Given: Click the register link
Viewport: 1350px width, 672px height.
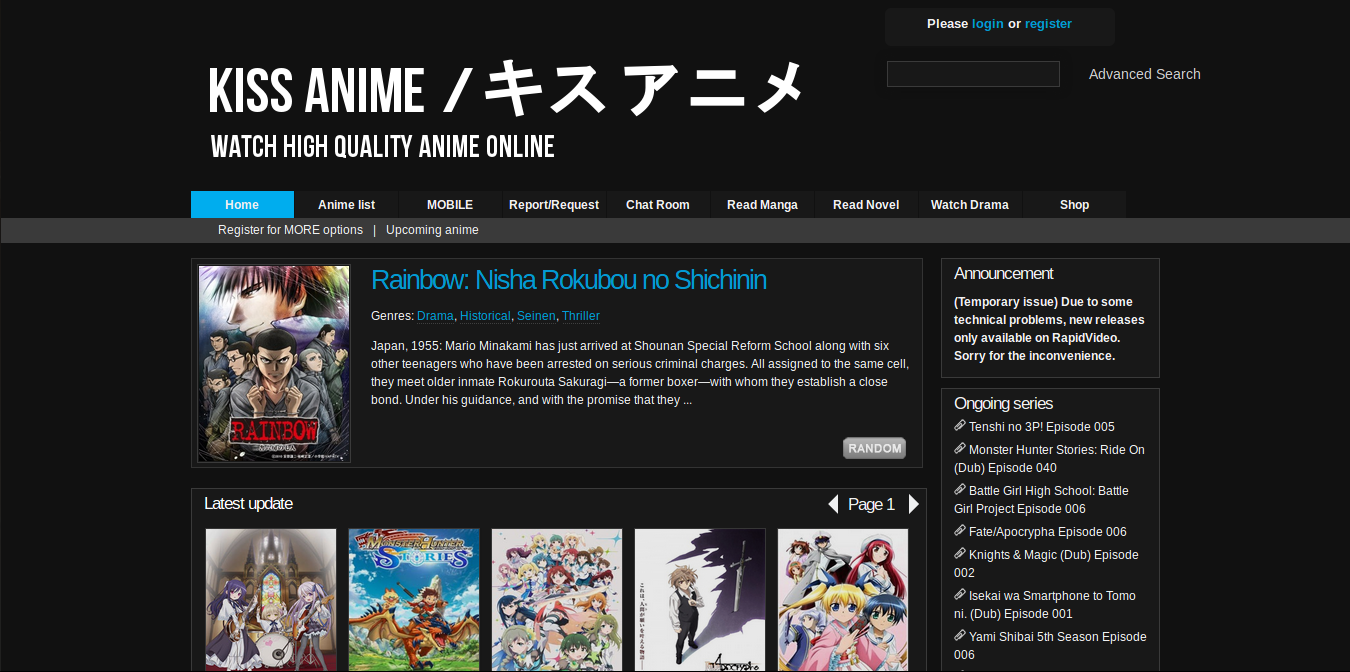Looking at the screenshot, I should tap(1048, 24).
